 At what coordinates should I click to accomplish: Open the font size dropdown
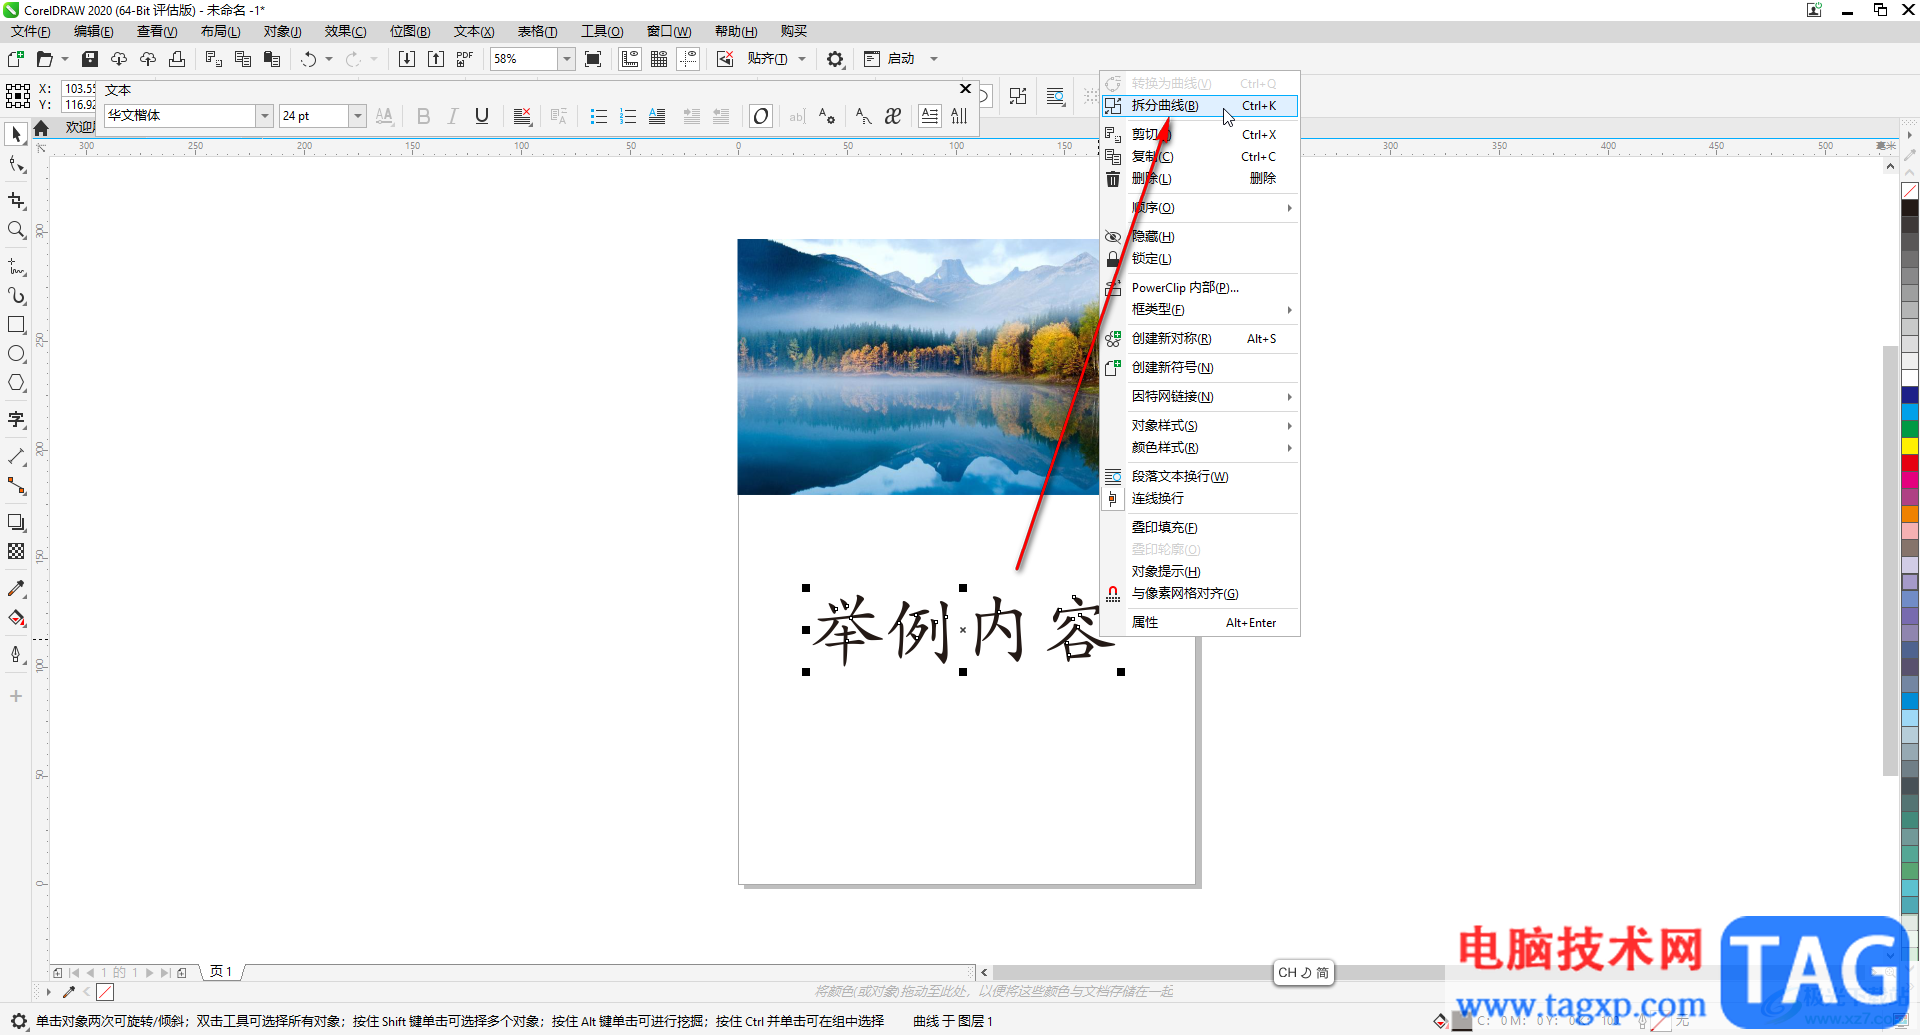tap(357, 116)
